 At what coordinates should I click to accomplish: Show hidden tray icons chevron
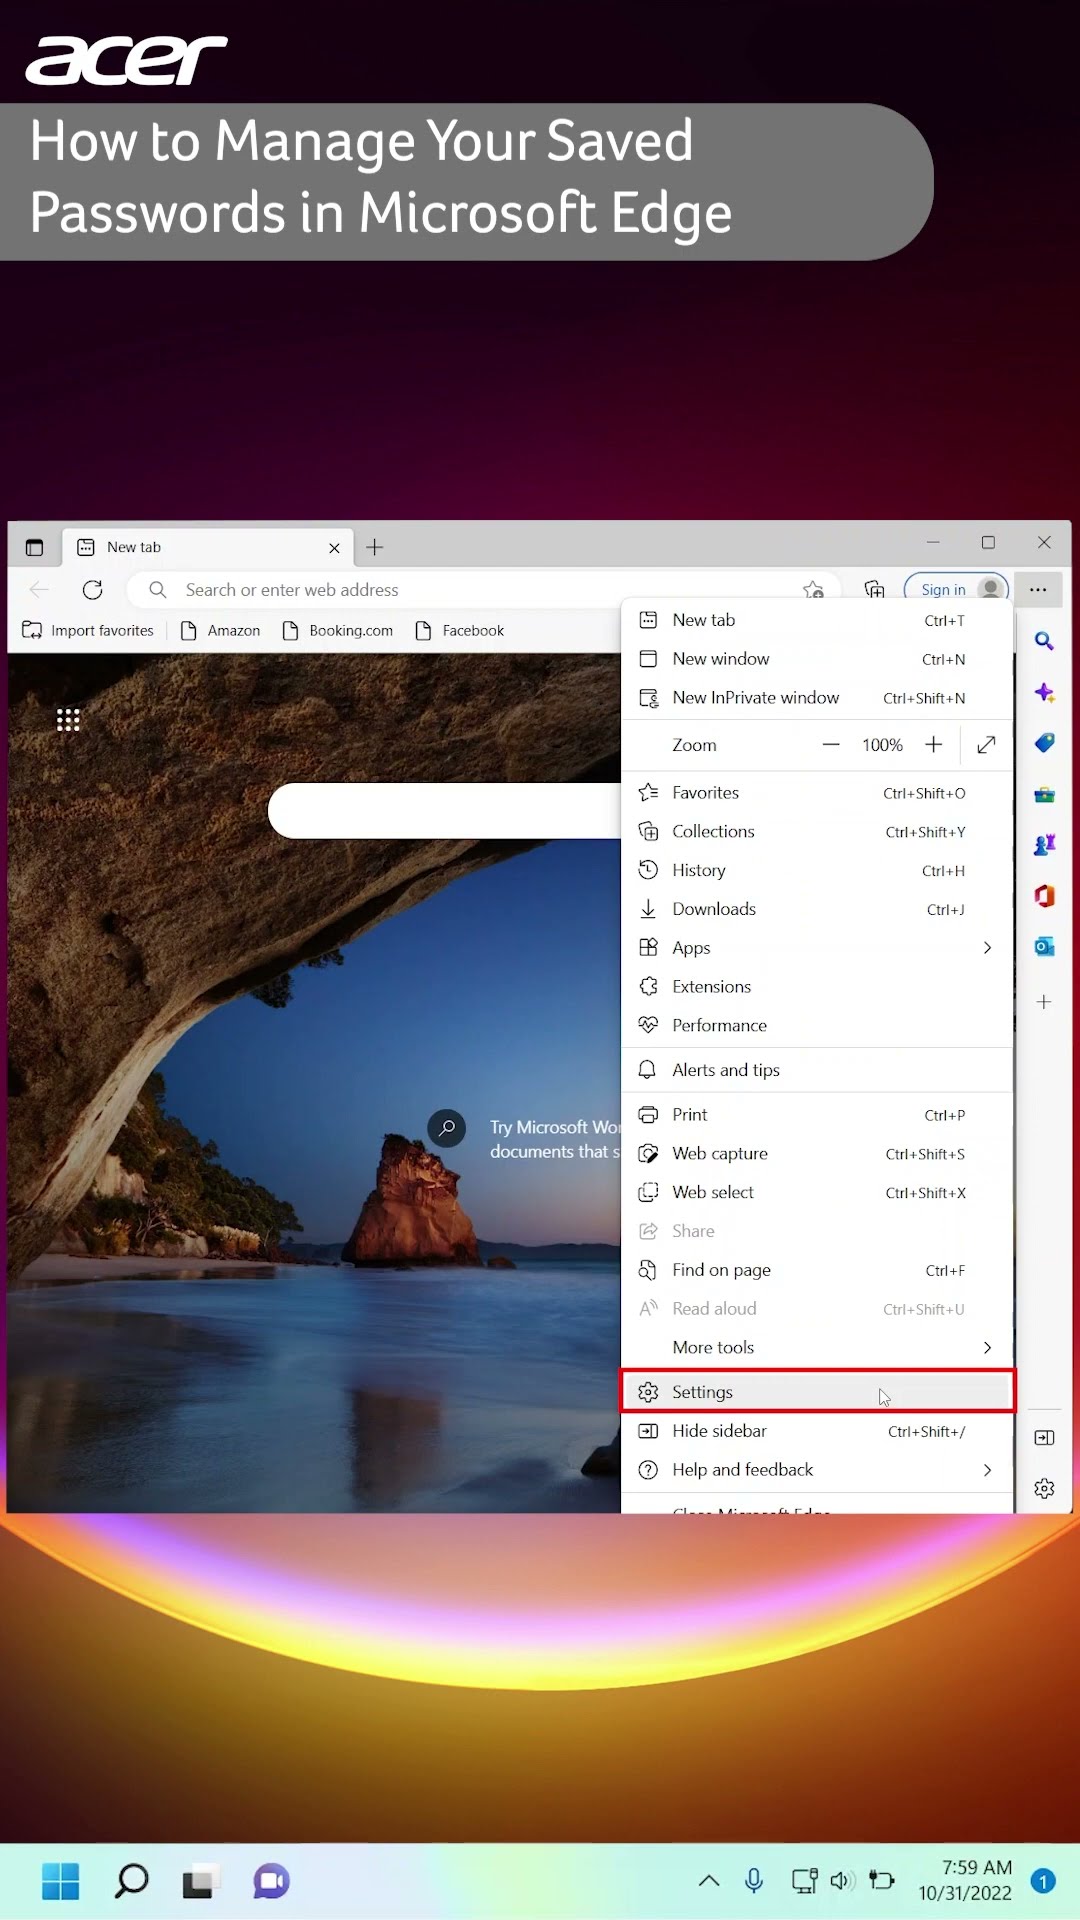[x=709, y=1881]
